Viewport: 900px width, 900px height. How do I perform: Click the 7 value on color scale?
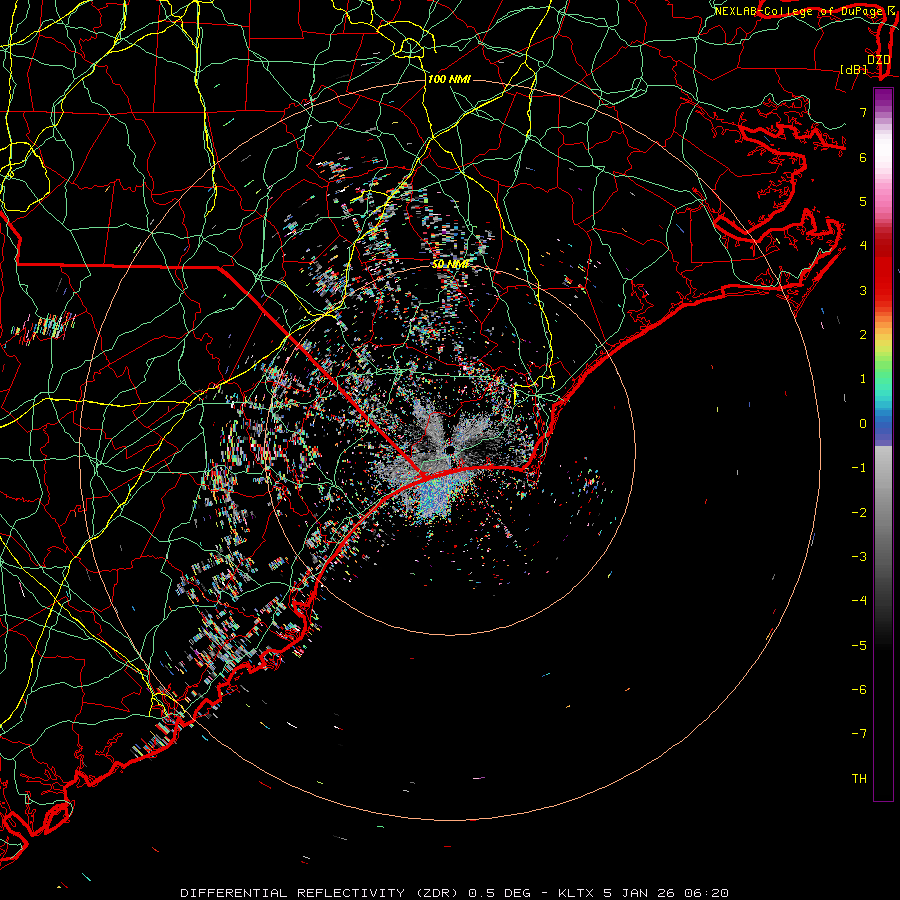pos(863,112)
